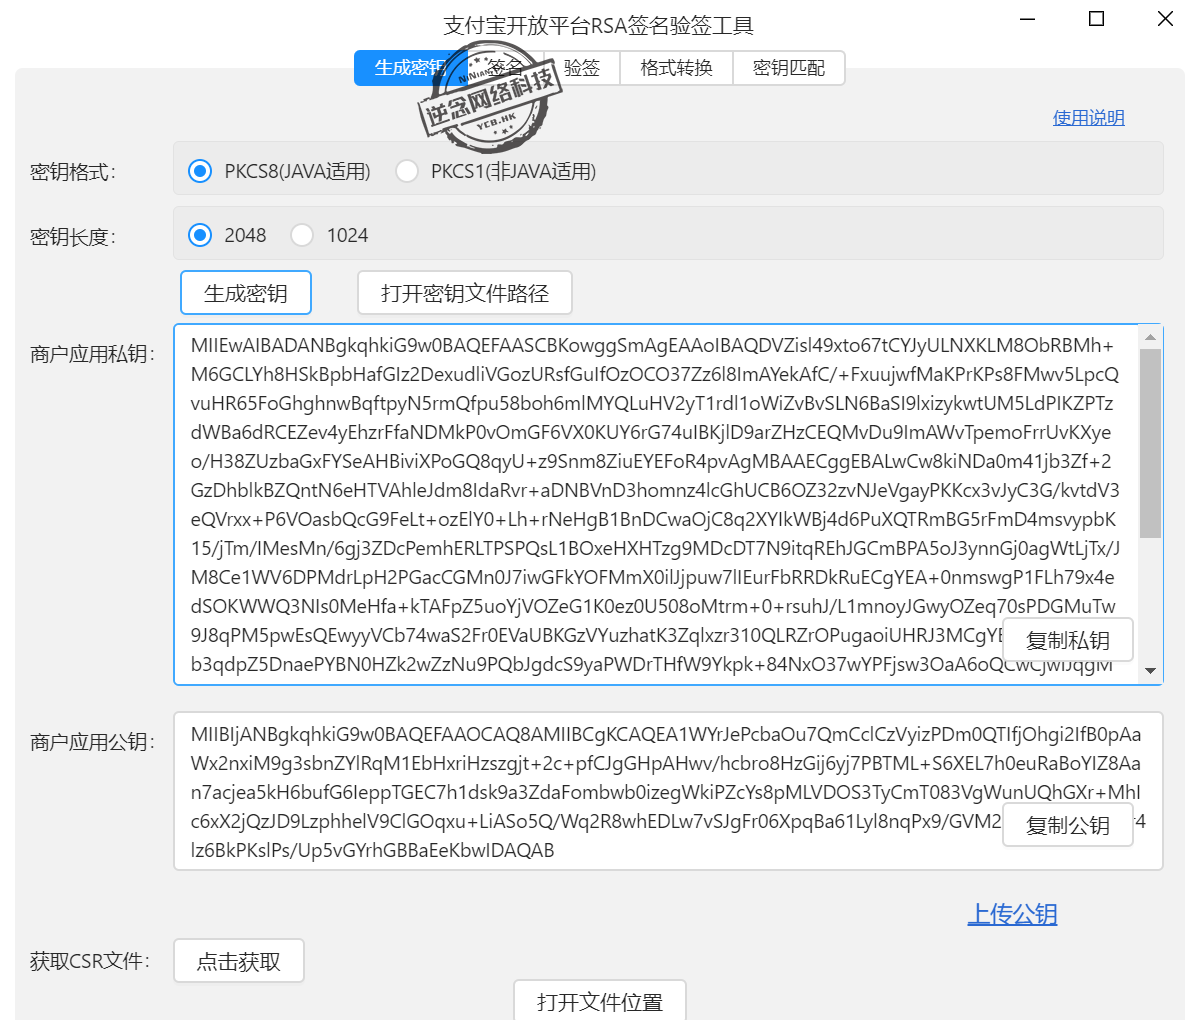This screenshot has height=1020, width=1200.
Task: Close the RSA tool window
Action: pyautogui.click(x=1165, y=19)
